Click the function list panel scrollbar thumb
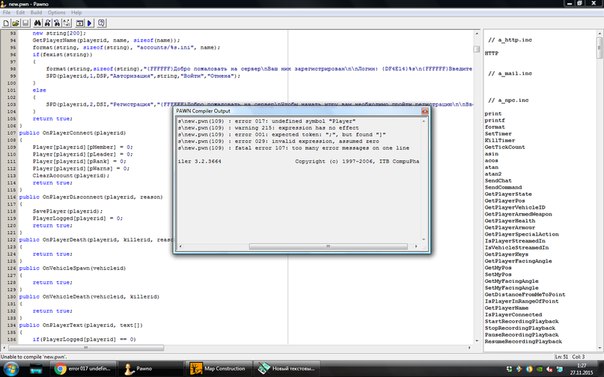The image size is (604, 377). (x=599, y=48)
